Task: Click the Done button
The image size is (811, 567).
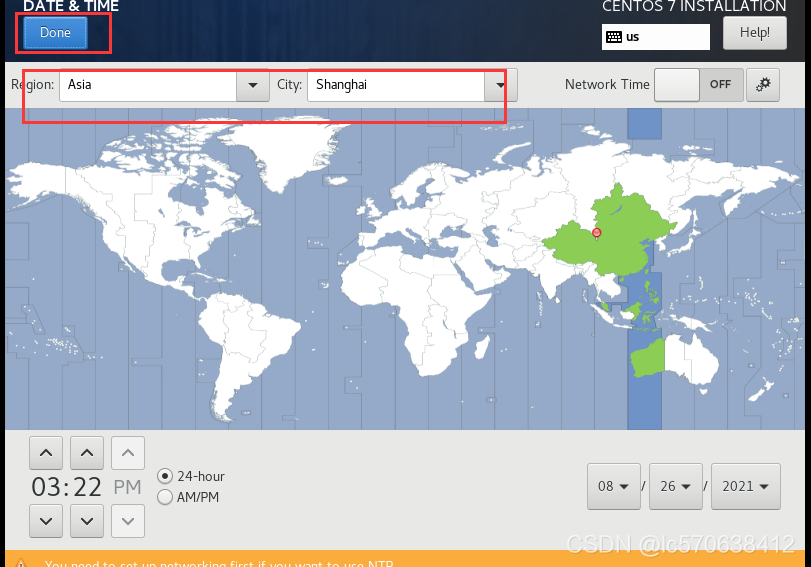Action: pos(55,33)
